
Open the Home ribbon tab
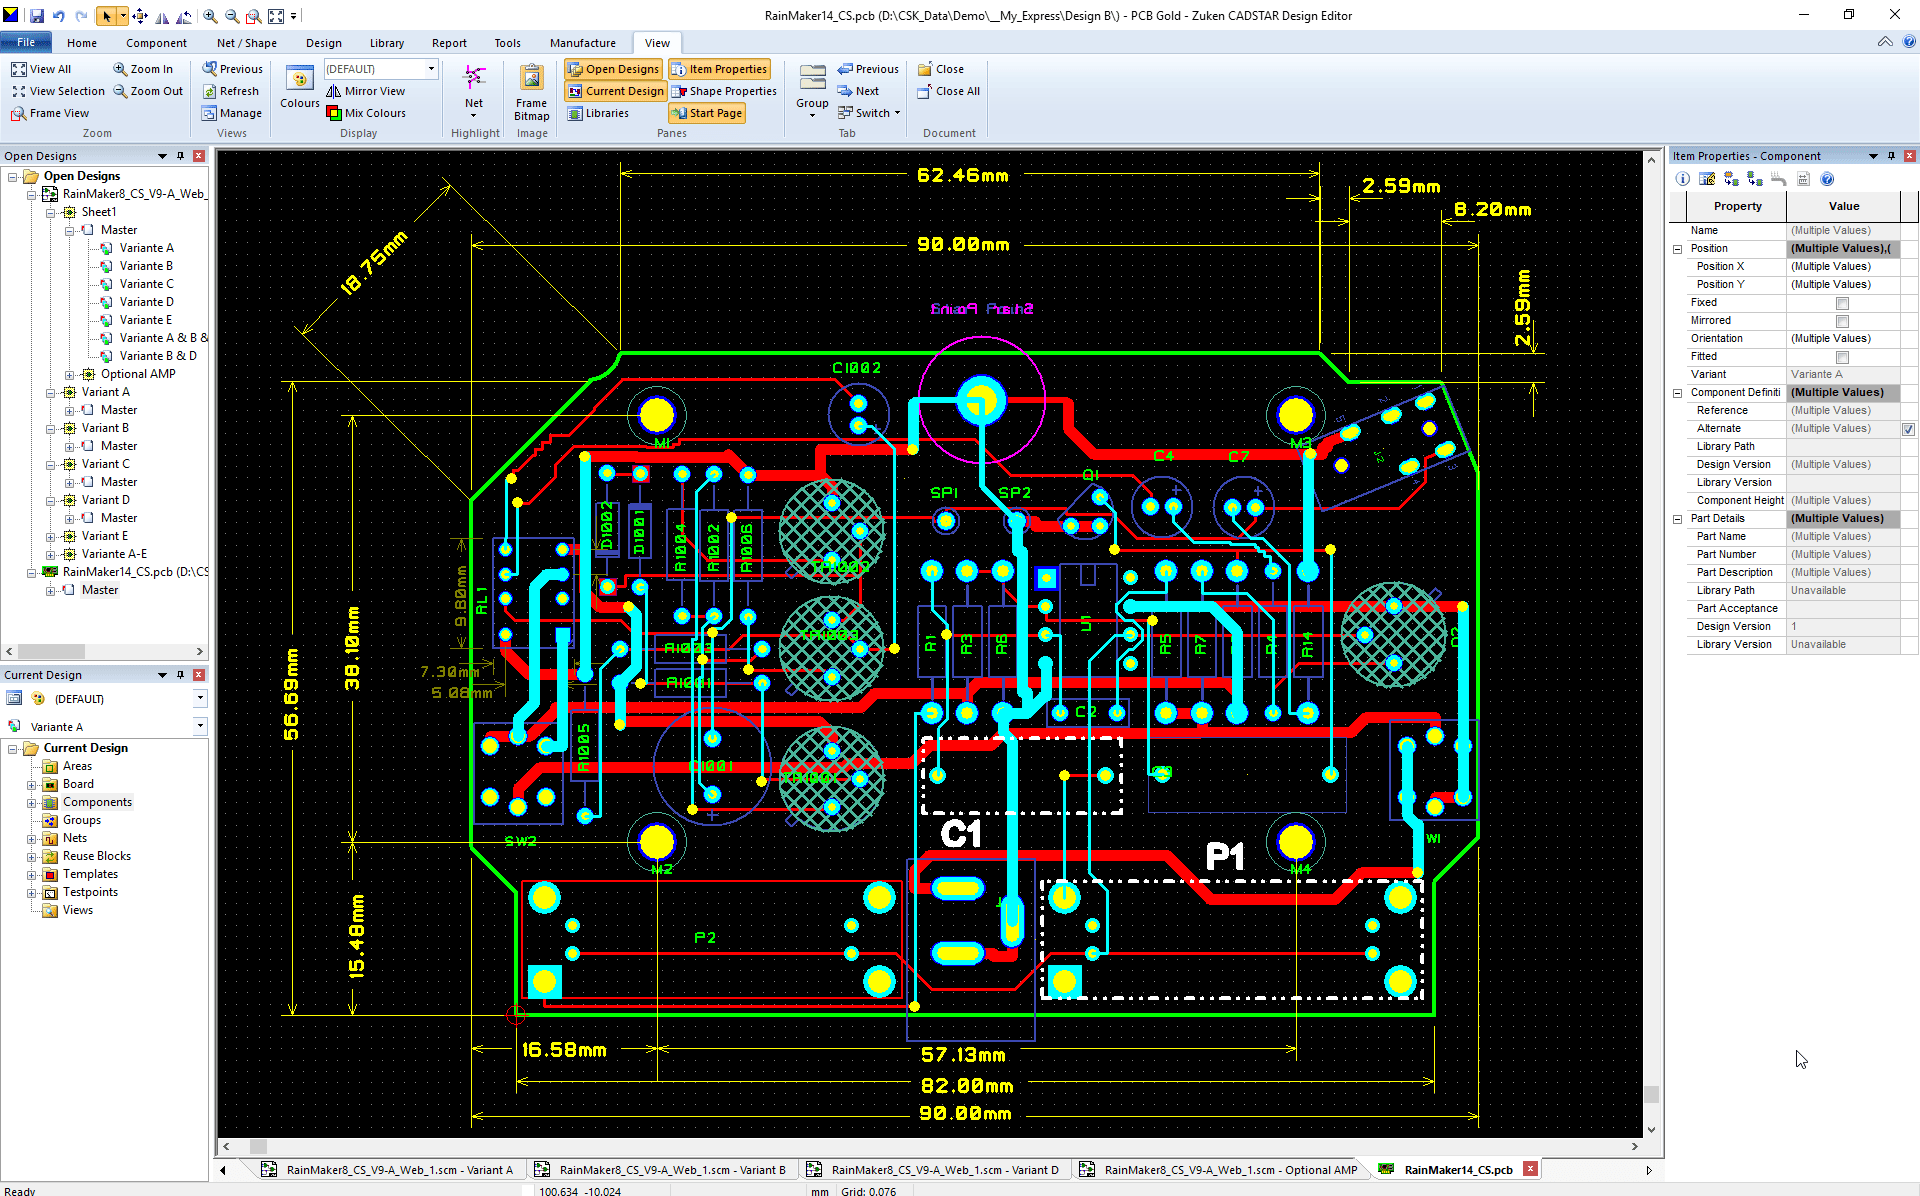pyautogui.click(x=82, y=43)
